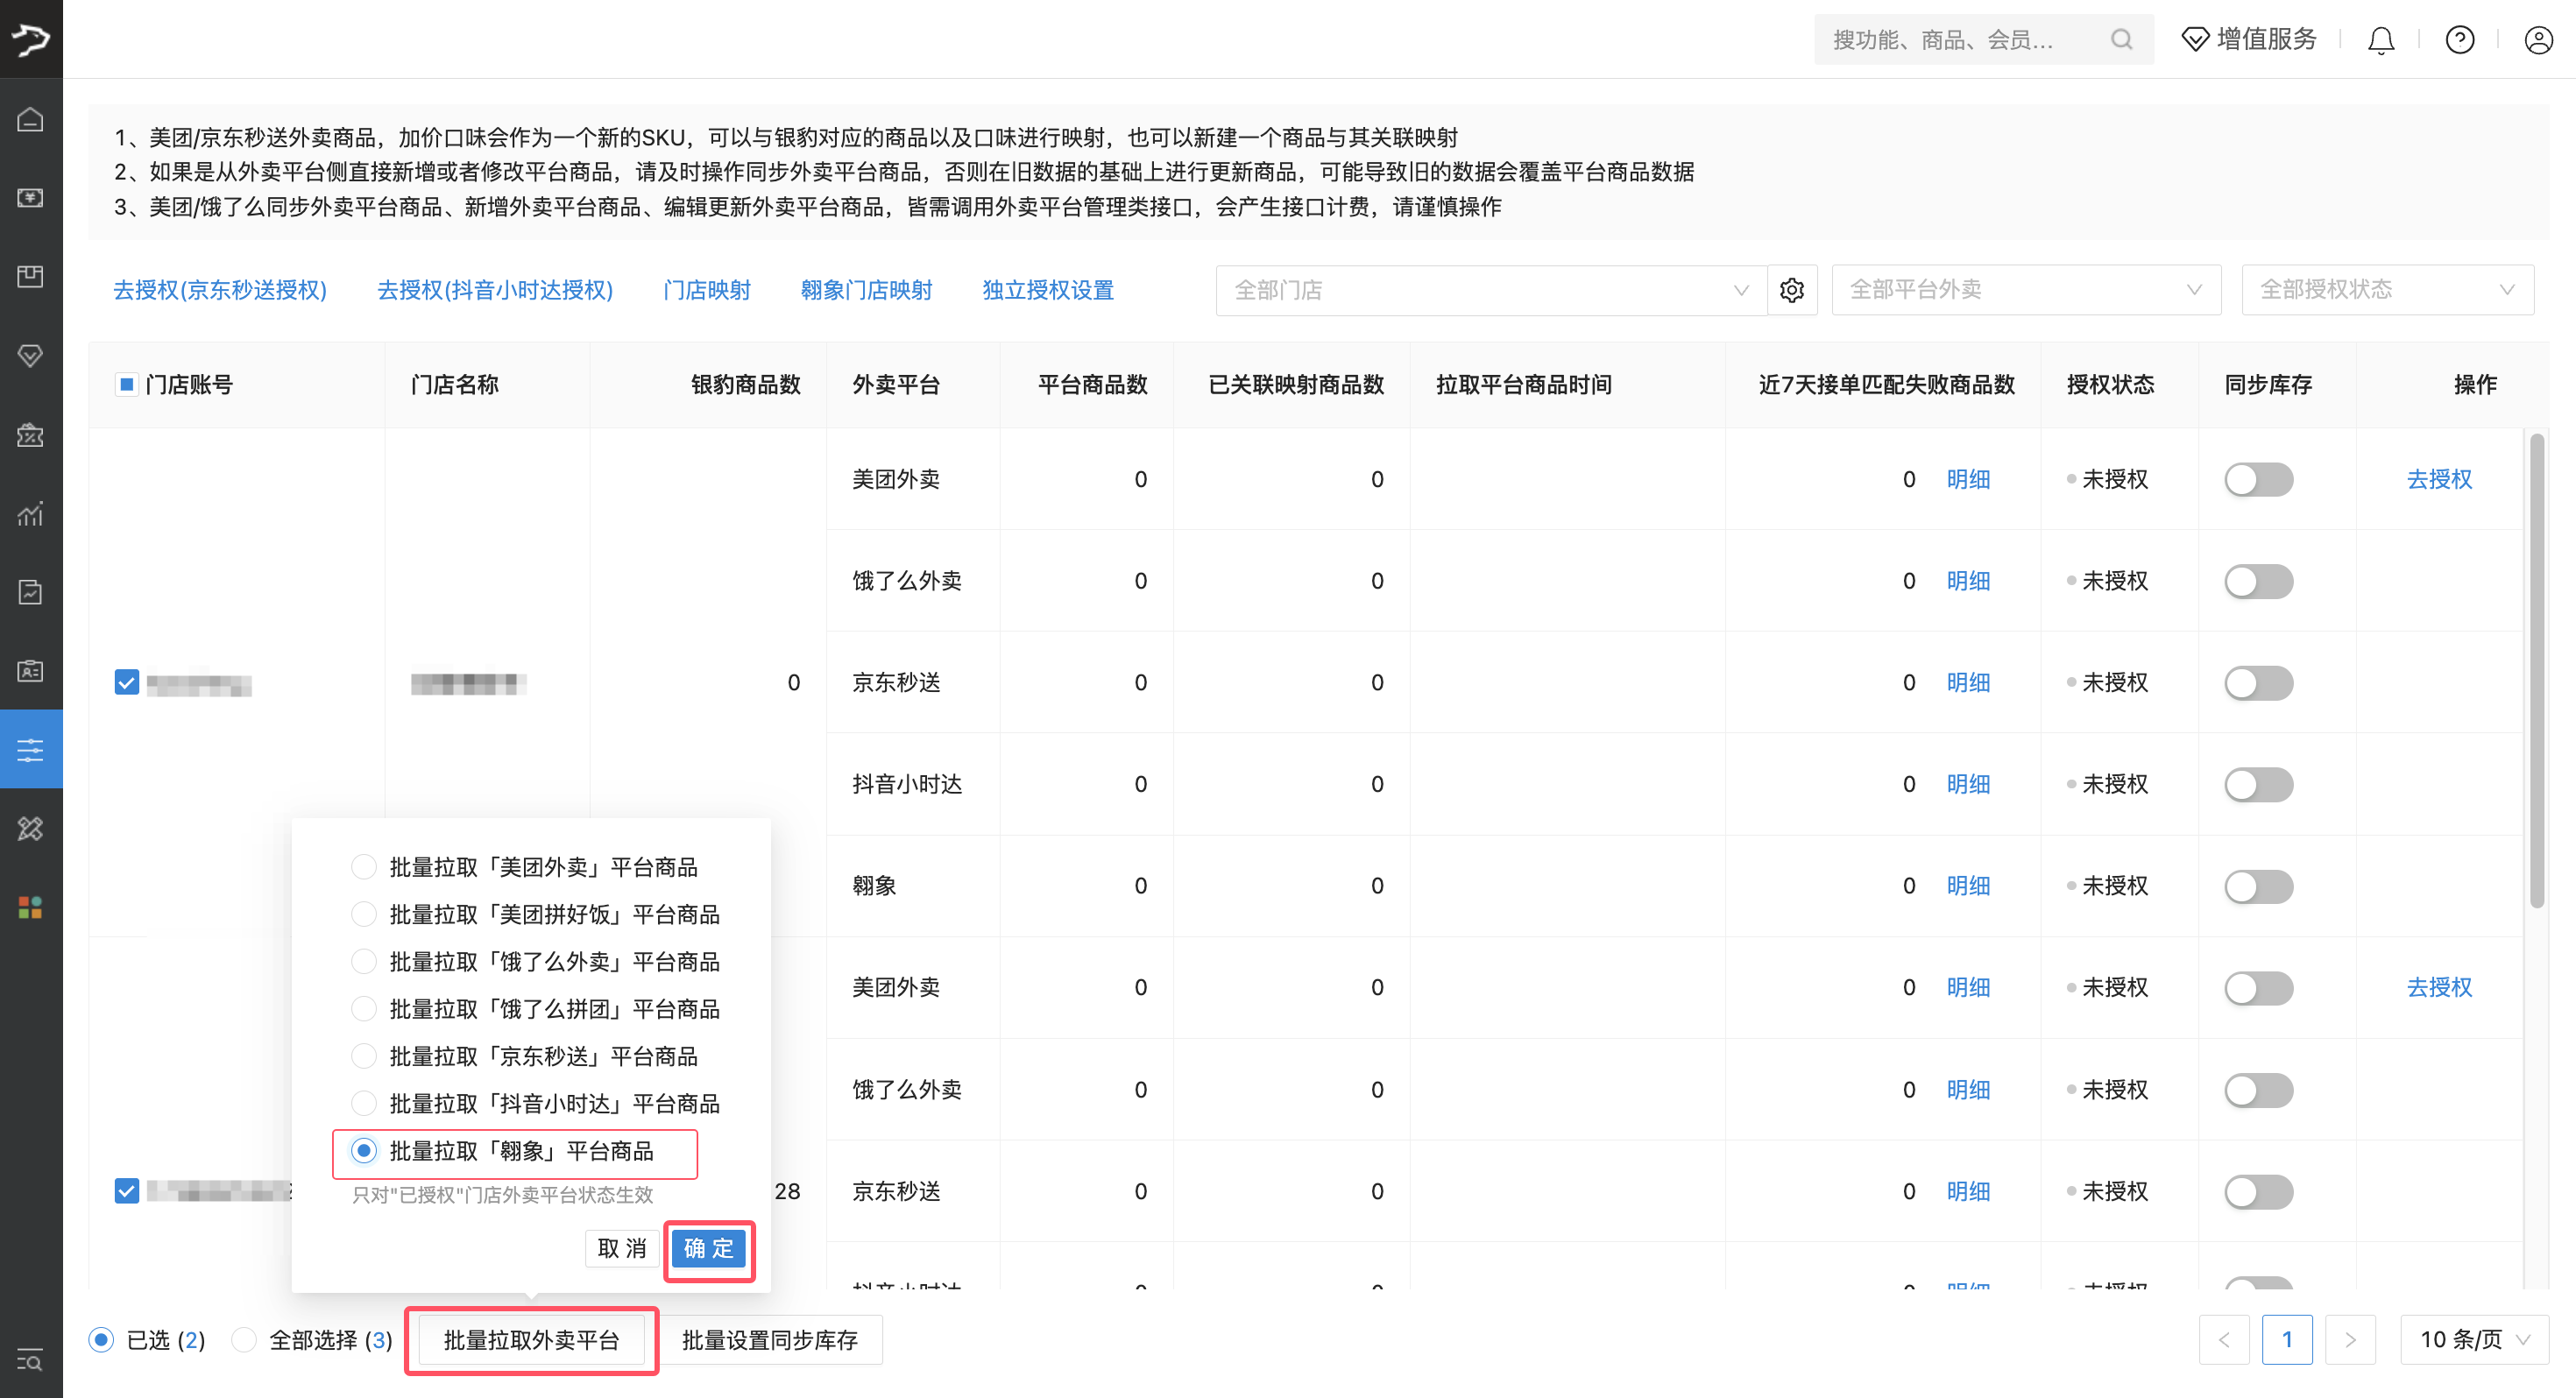Viewport: 2576px width, 1398px height.
Task: Open the statistics chart icon in the sidebar
Action: pyautogui.click(x=31, y=513)
